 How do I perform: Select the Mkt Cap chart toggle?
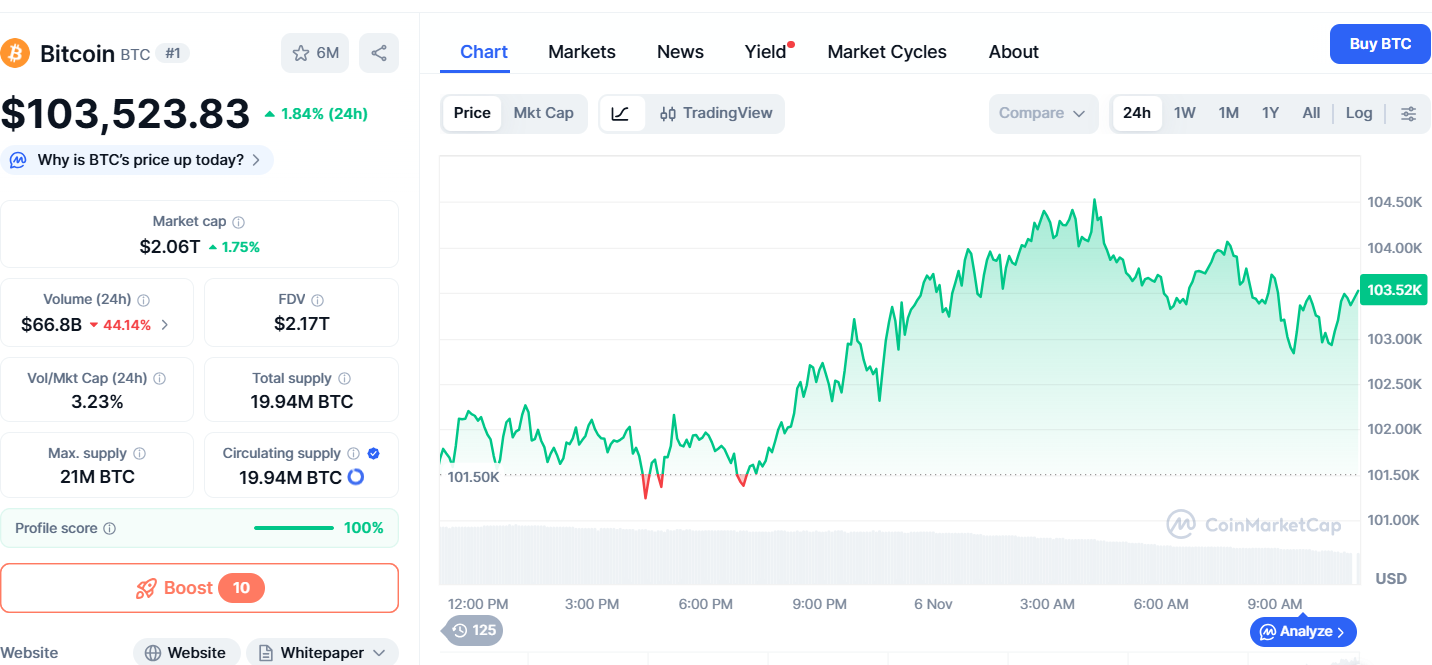click(544, 113)
